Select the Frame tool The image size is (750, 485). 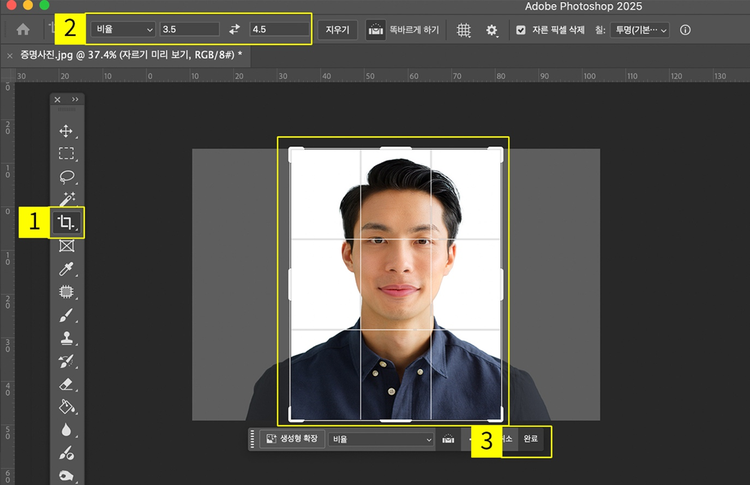pyautogui.click(x=67, y=245)
